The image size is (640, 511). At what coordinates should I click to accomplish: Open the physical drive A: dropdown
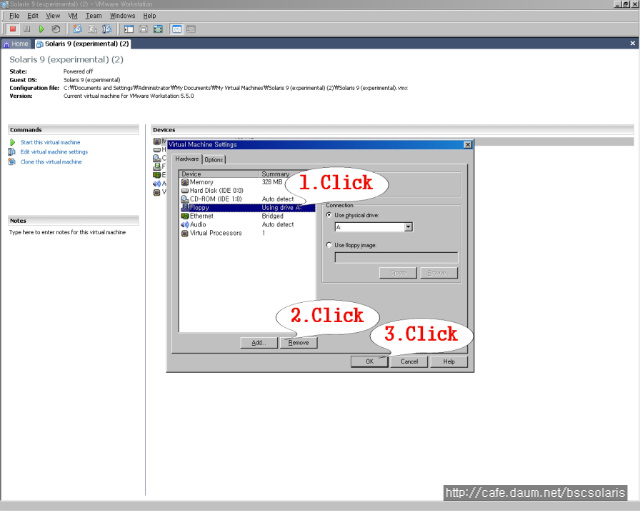pyautogui.click(x=408, y=227)
